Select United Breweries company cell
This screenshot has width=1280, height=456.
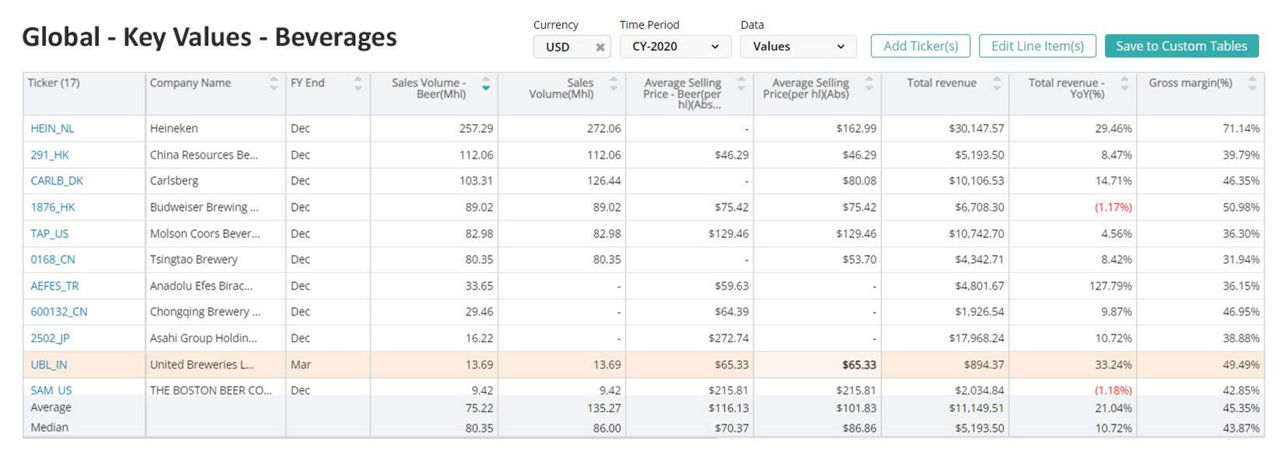215,365
